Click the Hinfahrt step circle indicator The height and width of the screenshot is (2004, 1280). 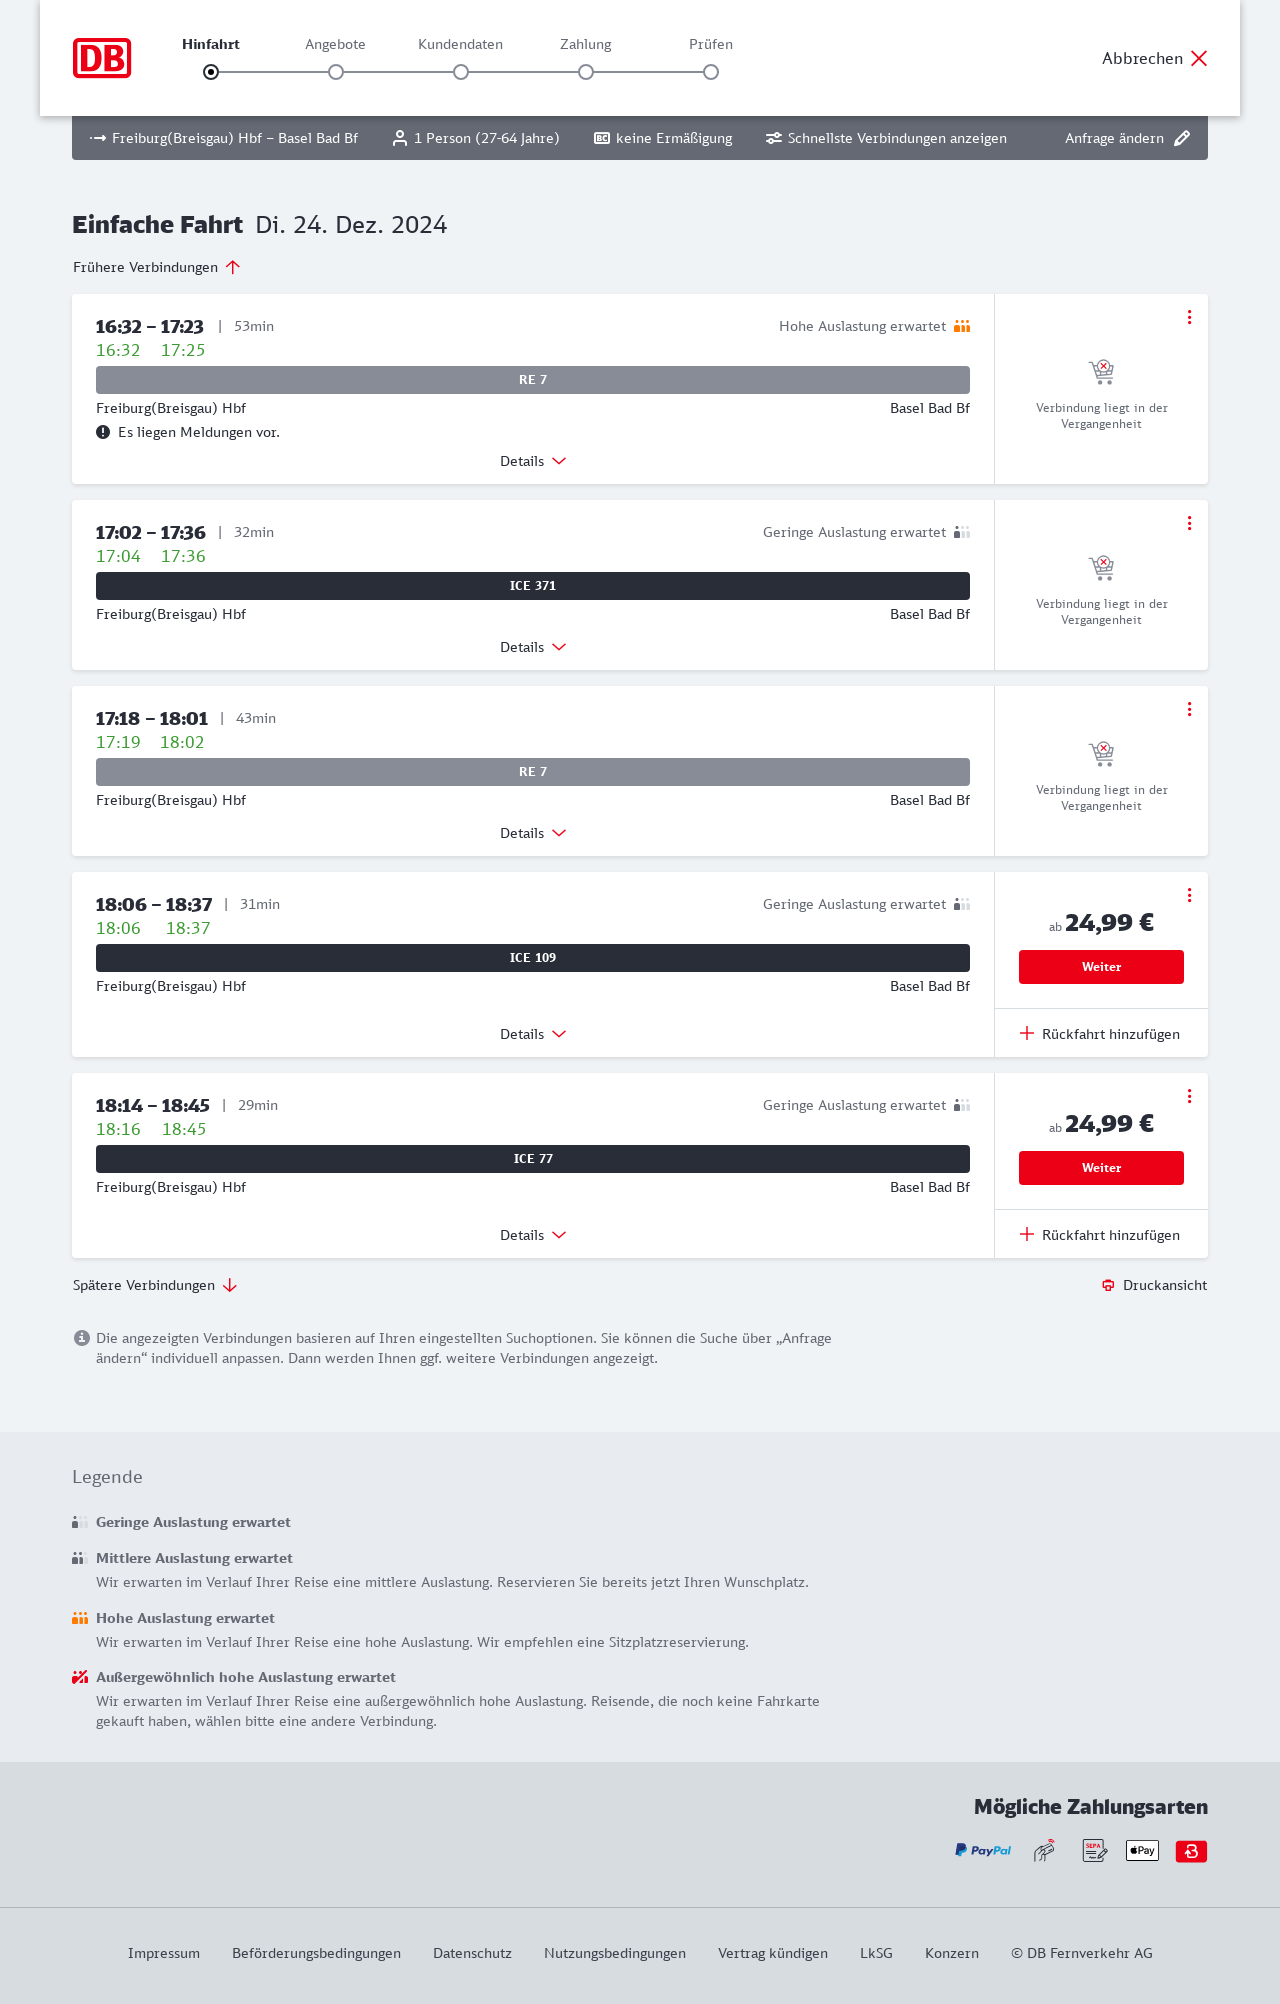[x=211, y=72]
